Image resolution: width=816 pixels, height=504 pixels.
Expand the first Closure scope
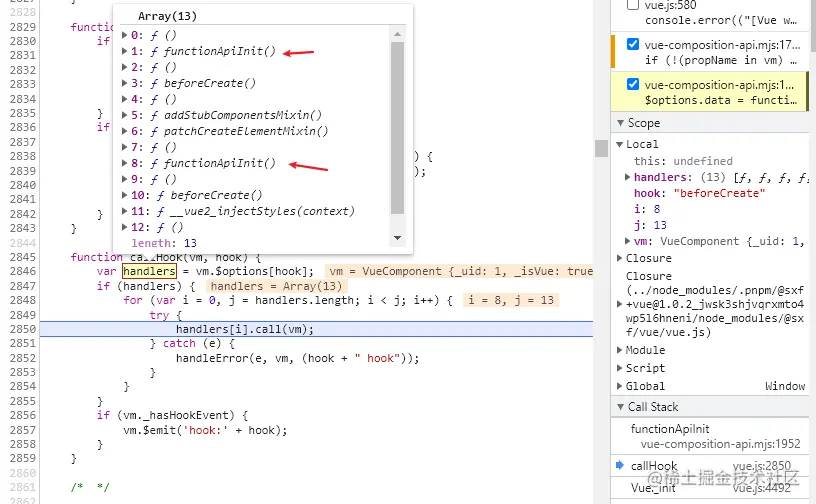tap(619, 258)
